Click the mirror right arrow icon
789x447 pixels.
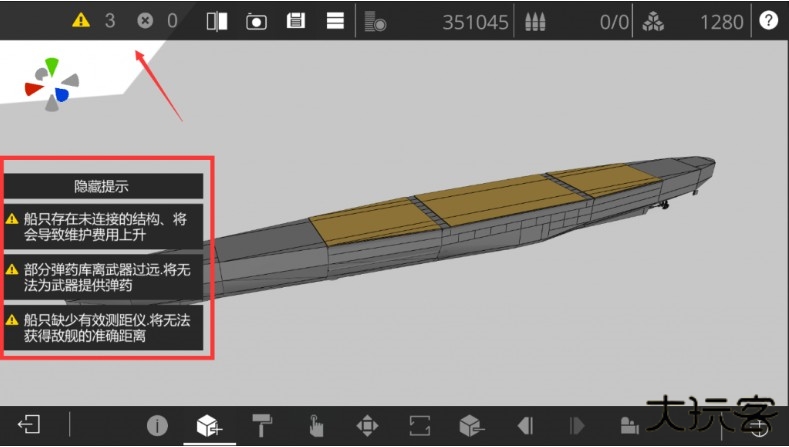pyautogui.click(x=577, y=425)
